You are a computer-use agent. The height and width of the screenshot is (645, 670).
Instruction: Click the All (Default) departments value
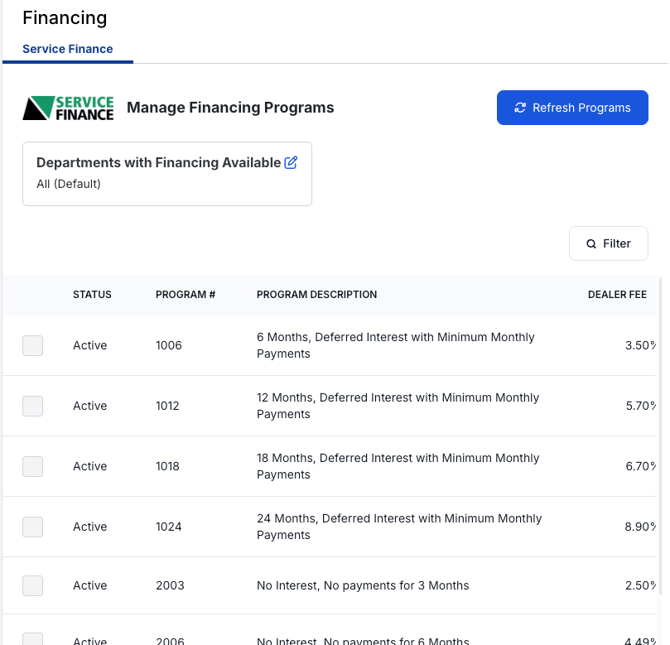[68, 184]
